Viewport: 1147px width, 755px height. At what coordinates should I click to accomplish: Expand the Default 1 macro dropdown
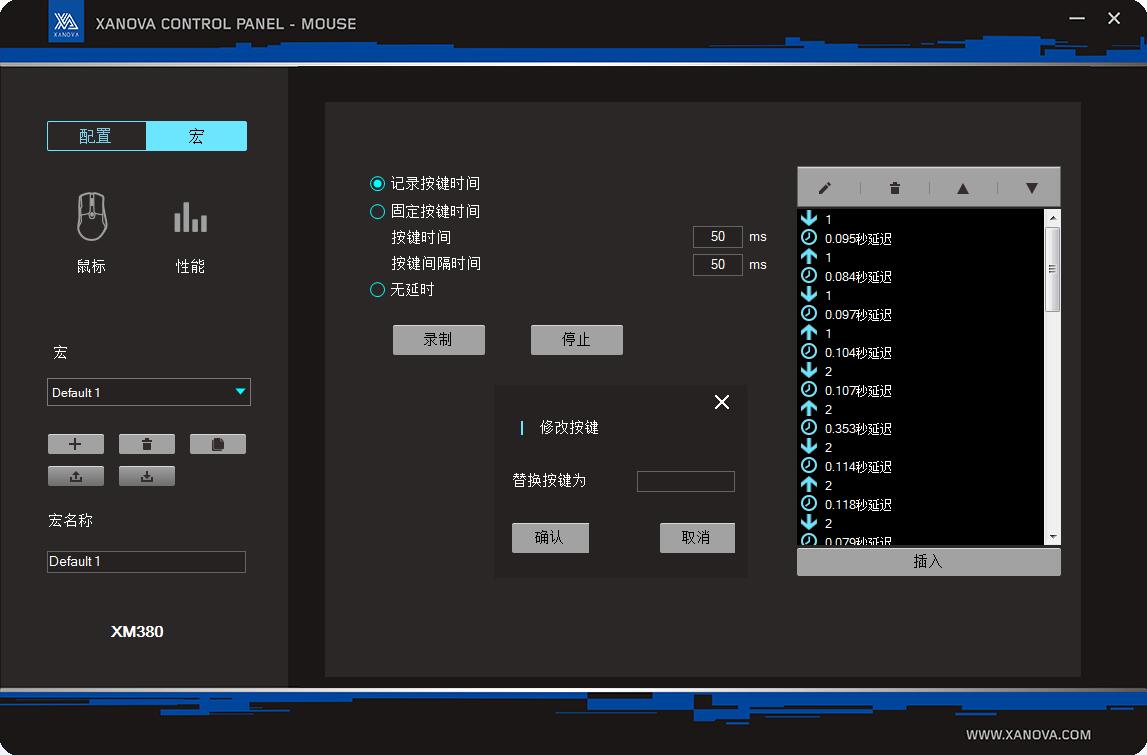[240, 392]
